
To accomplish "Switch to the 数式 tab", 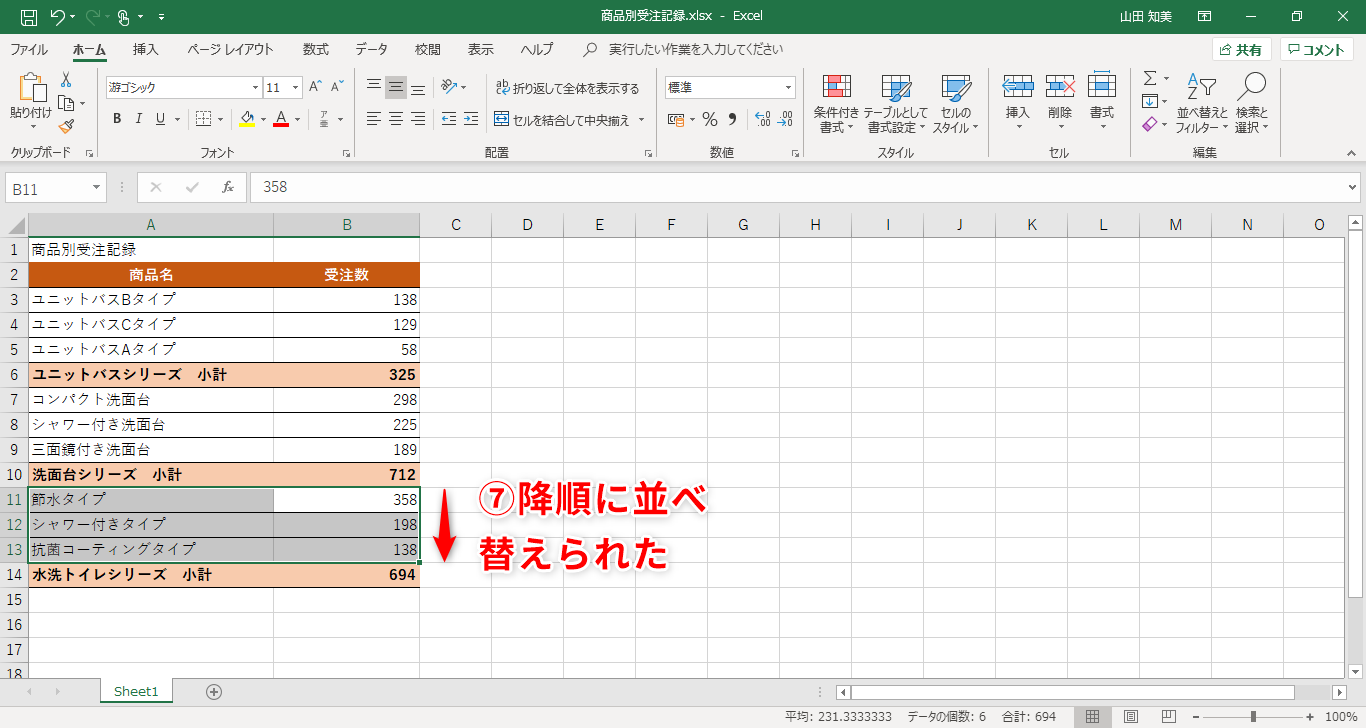I will [x=316, y=49].
